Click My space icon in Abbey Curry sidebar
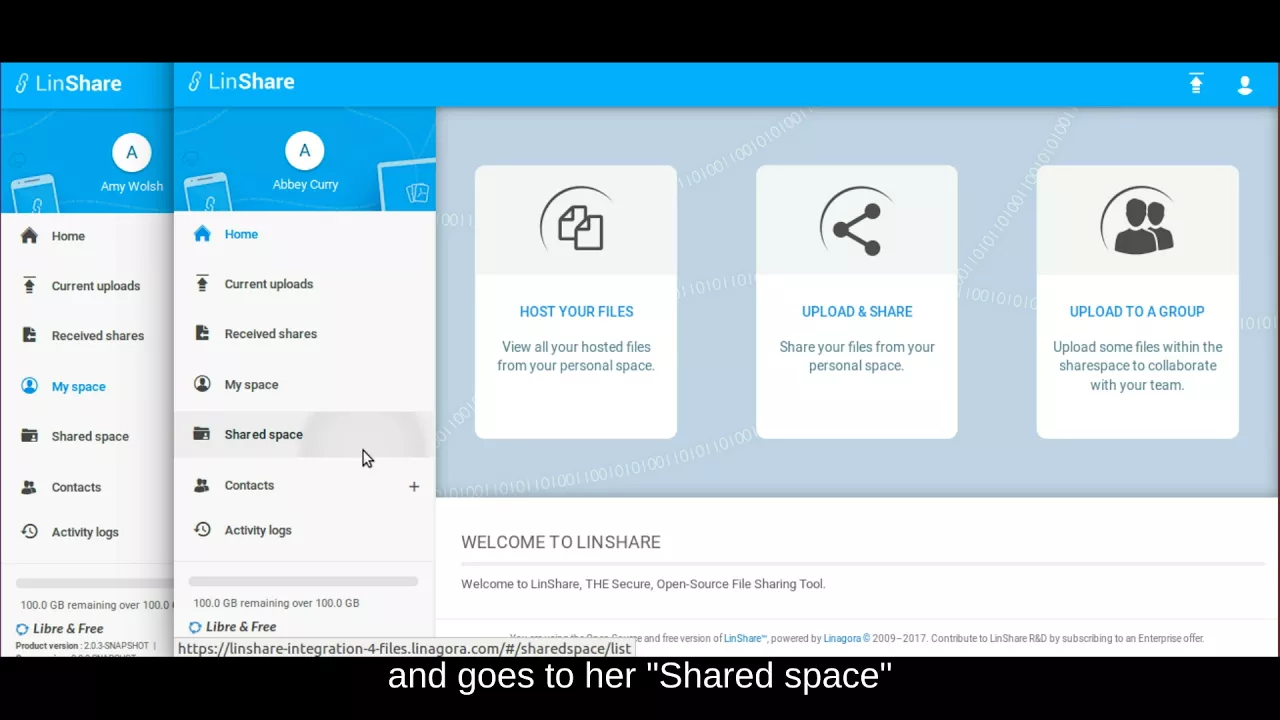The width and height of the screenshot is (1280, 720). click(202, 384)
